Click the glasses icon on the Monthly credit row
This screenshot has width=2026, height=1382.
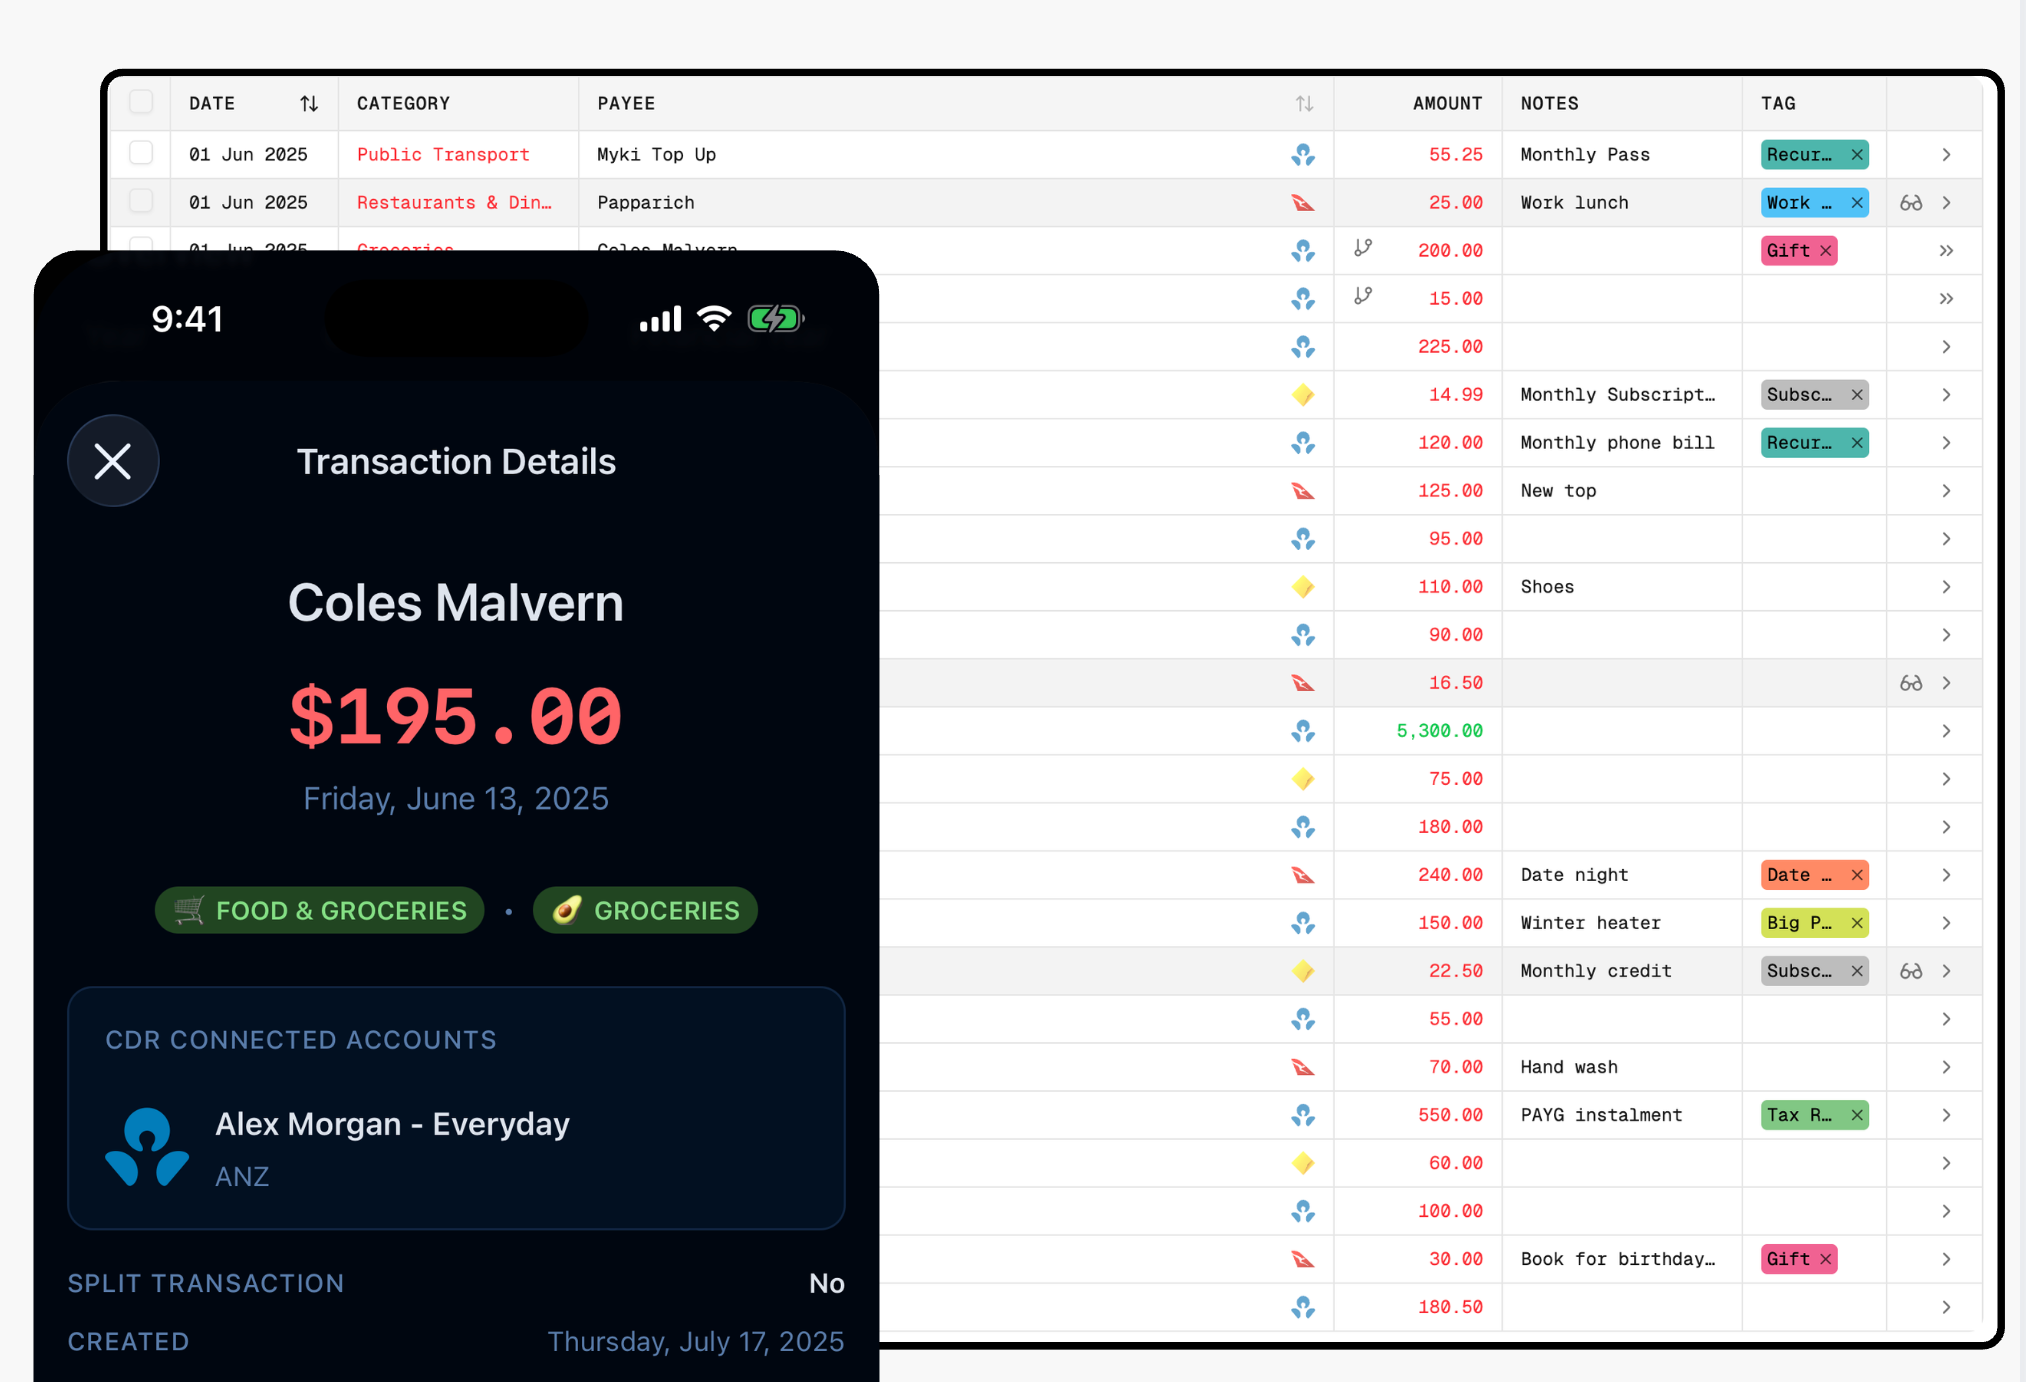tap(1911, 970)
